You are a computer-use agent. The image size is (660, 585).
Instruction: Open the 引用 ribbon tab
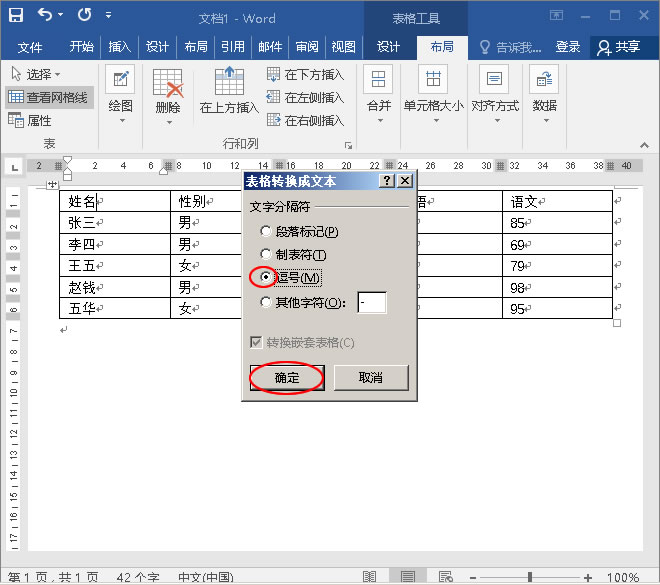pyautogui.click(x=233, y=47)
